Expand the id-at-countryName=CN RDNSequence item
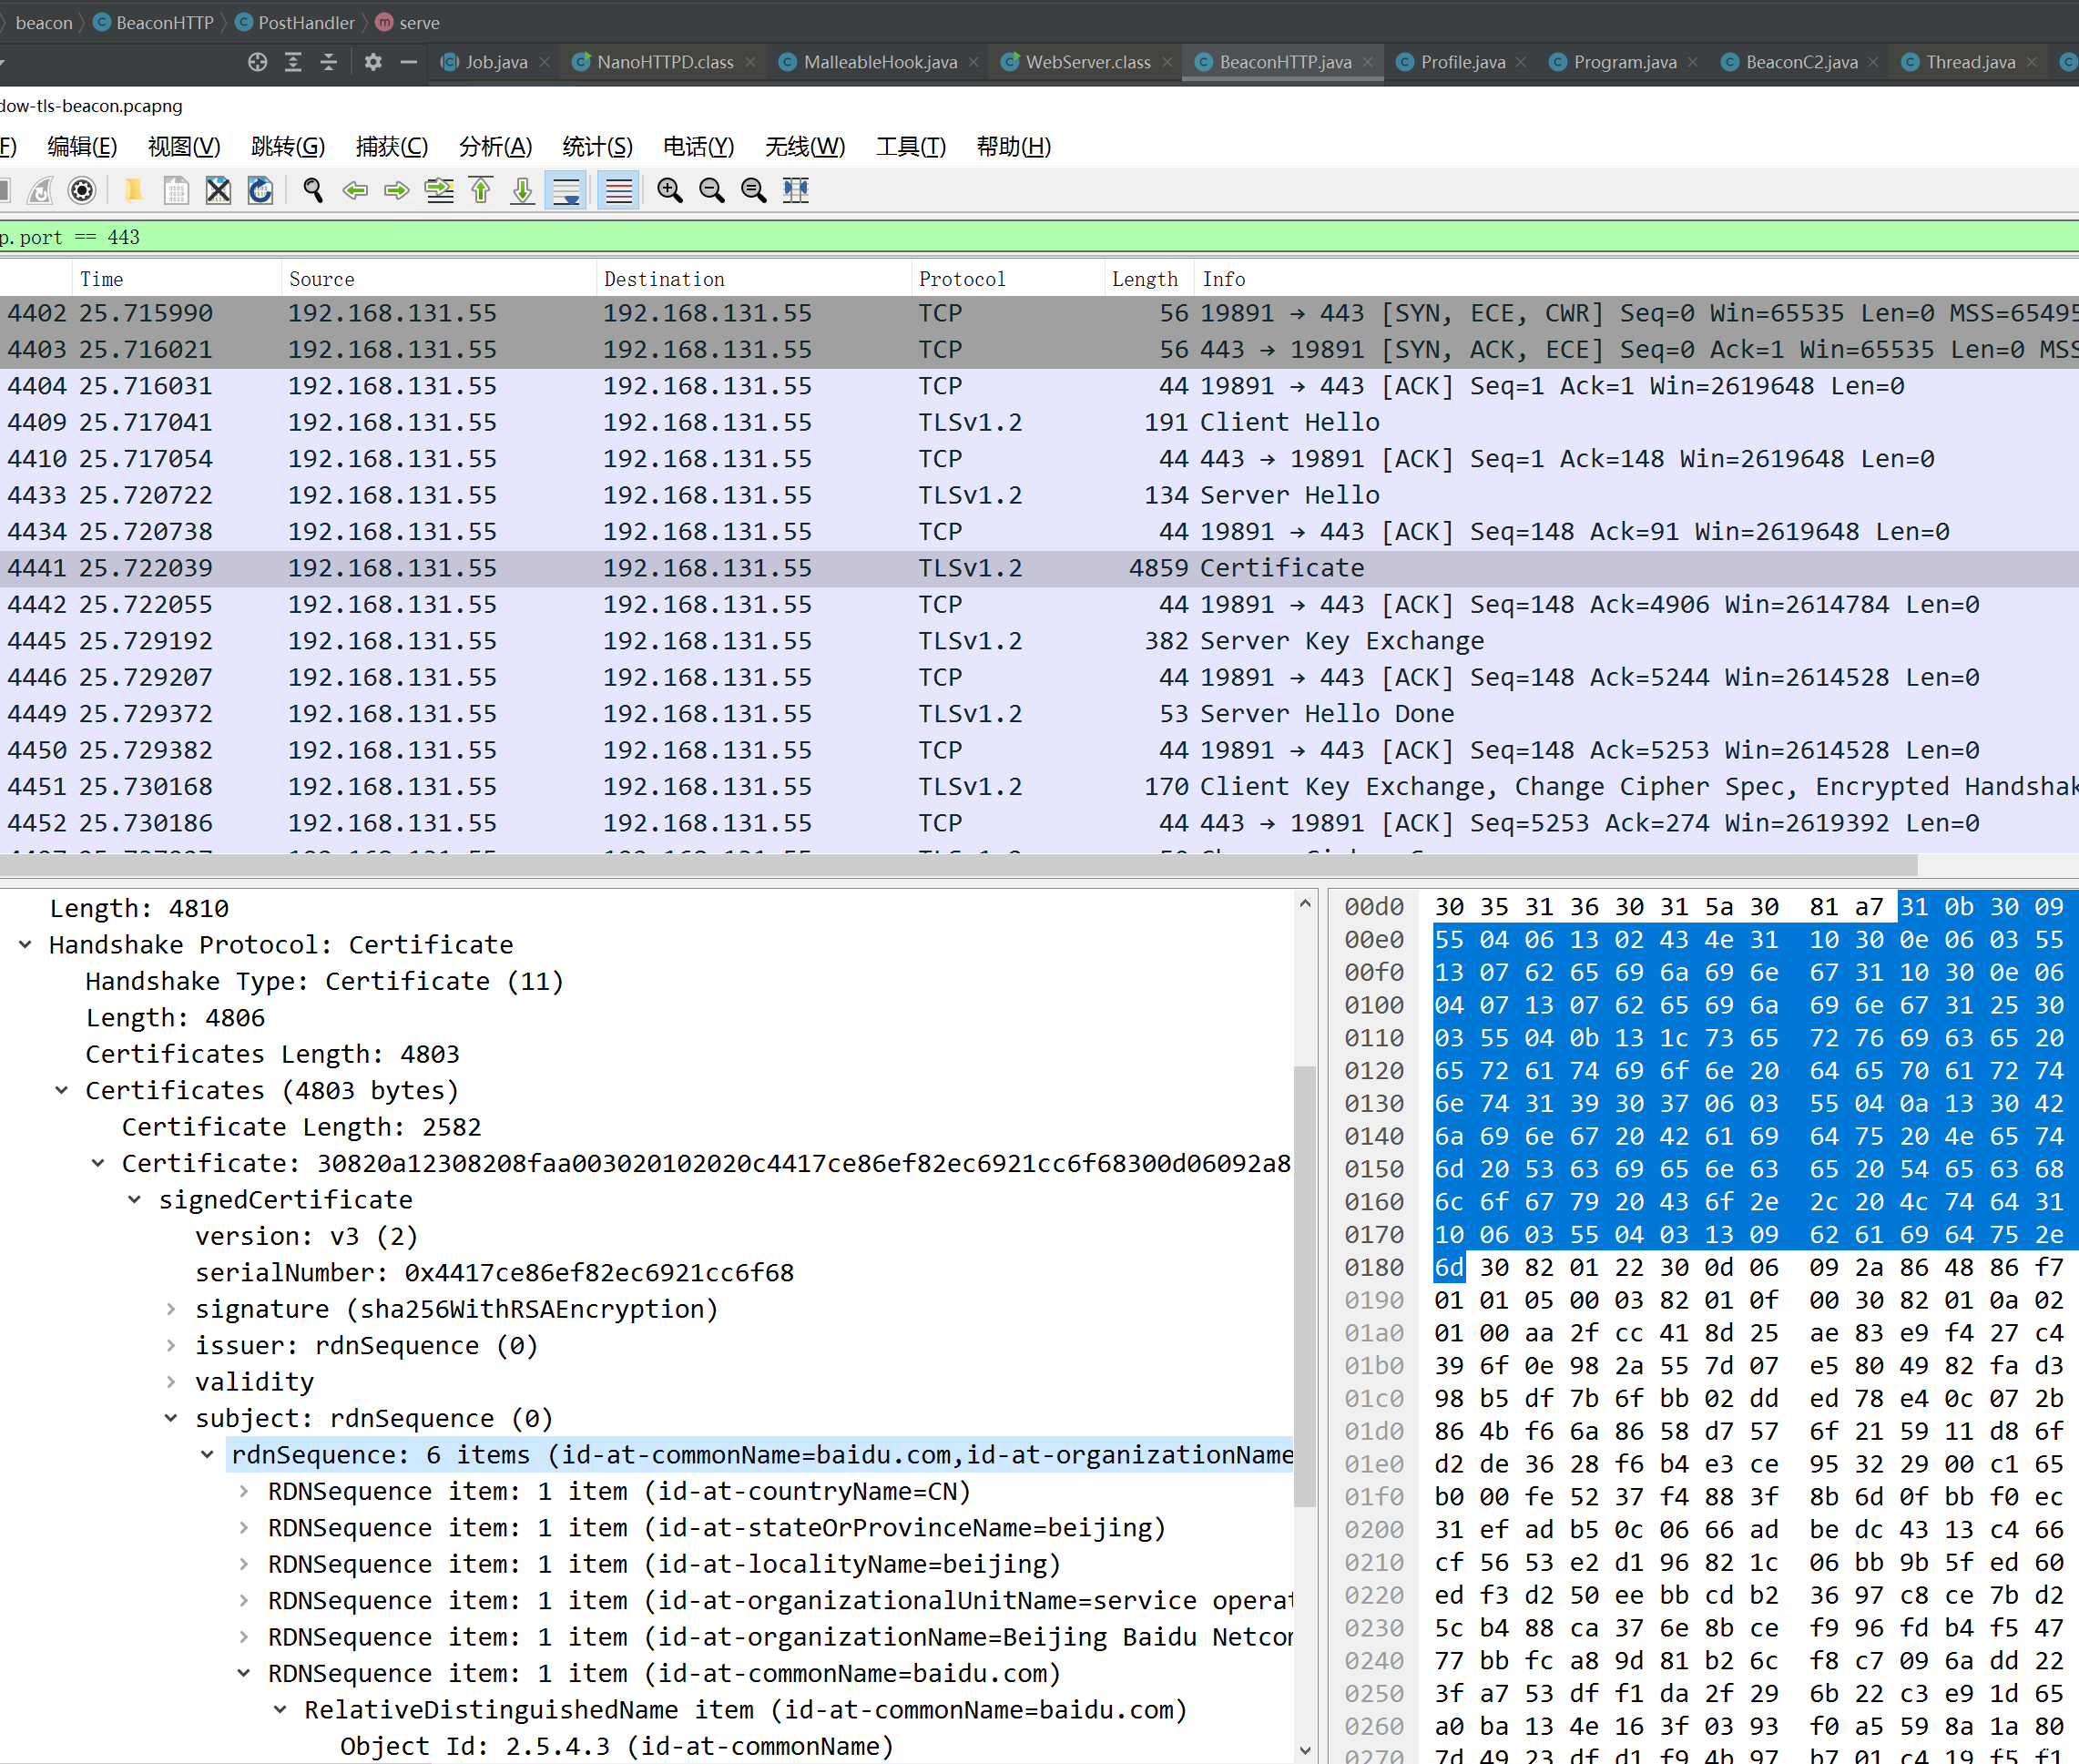Image resolution: width=2079 pixels, height=1764 pixels. tap(244, 1491)
